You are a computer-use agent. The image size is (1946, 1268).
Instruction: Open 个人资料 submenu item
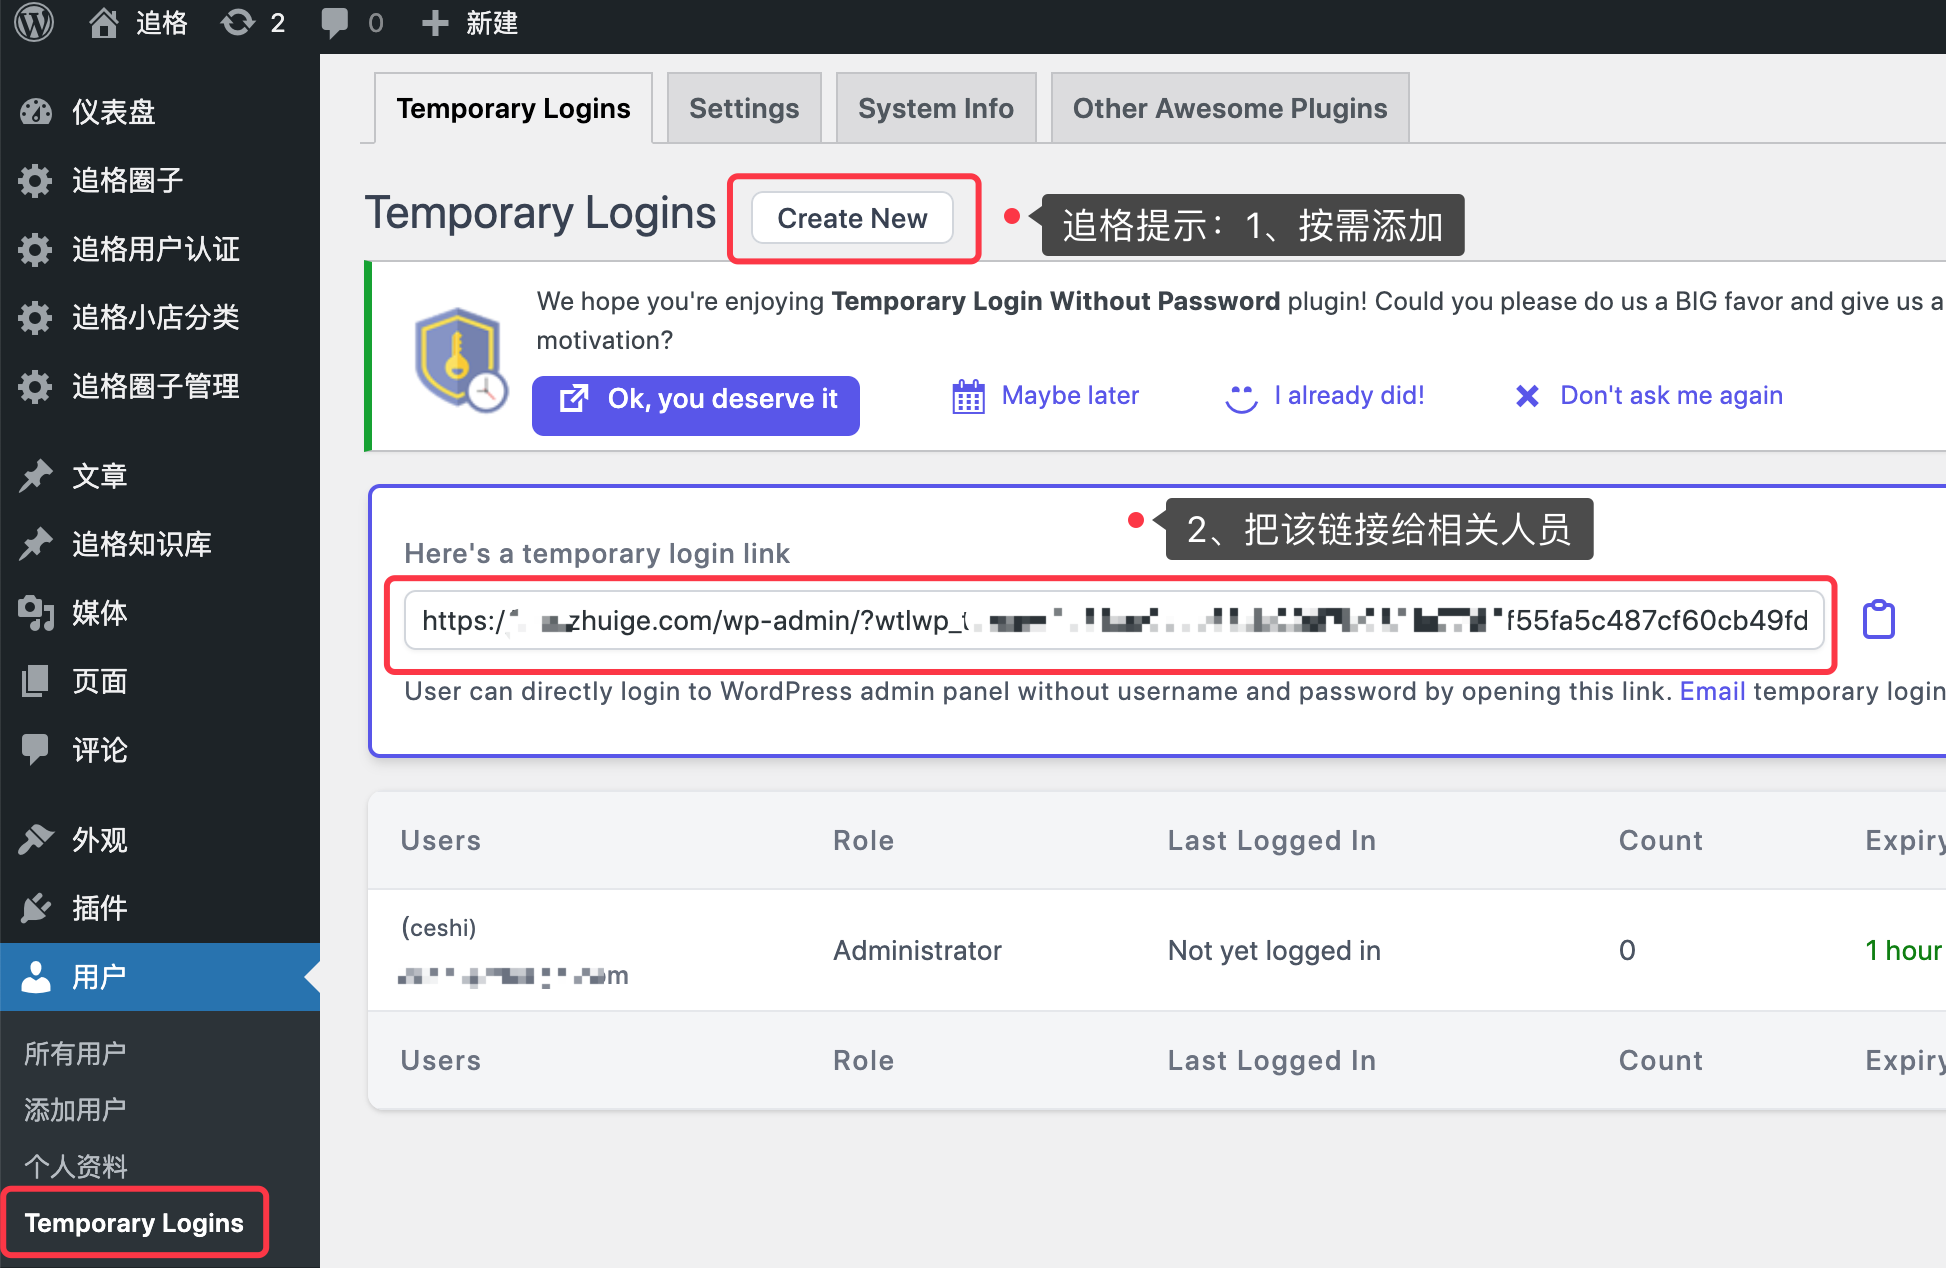coord(75,1166)
